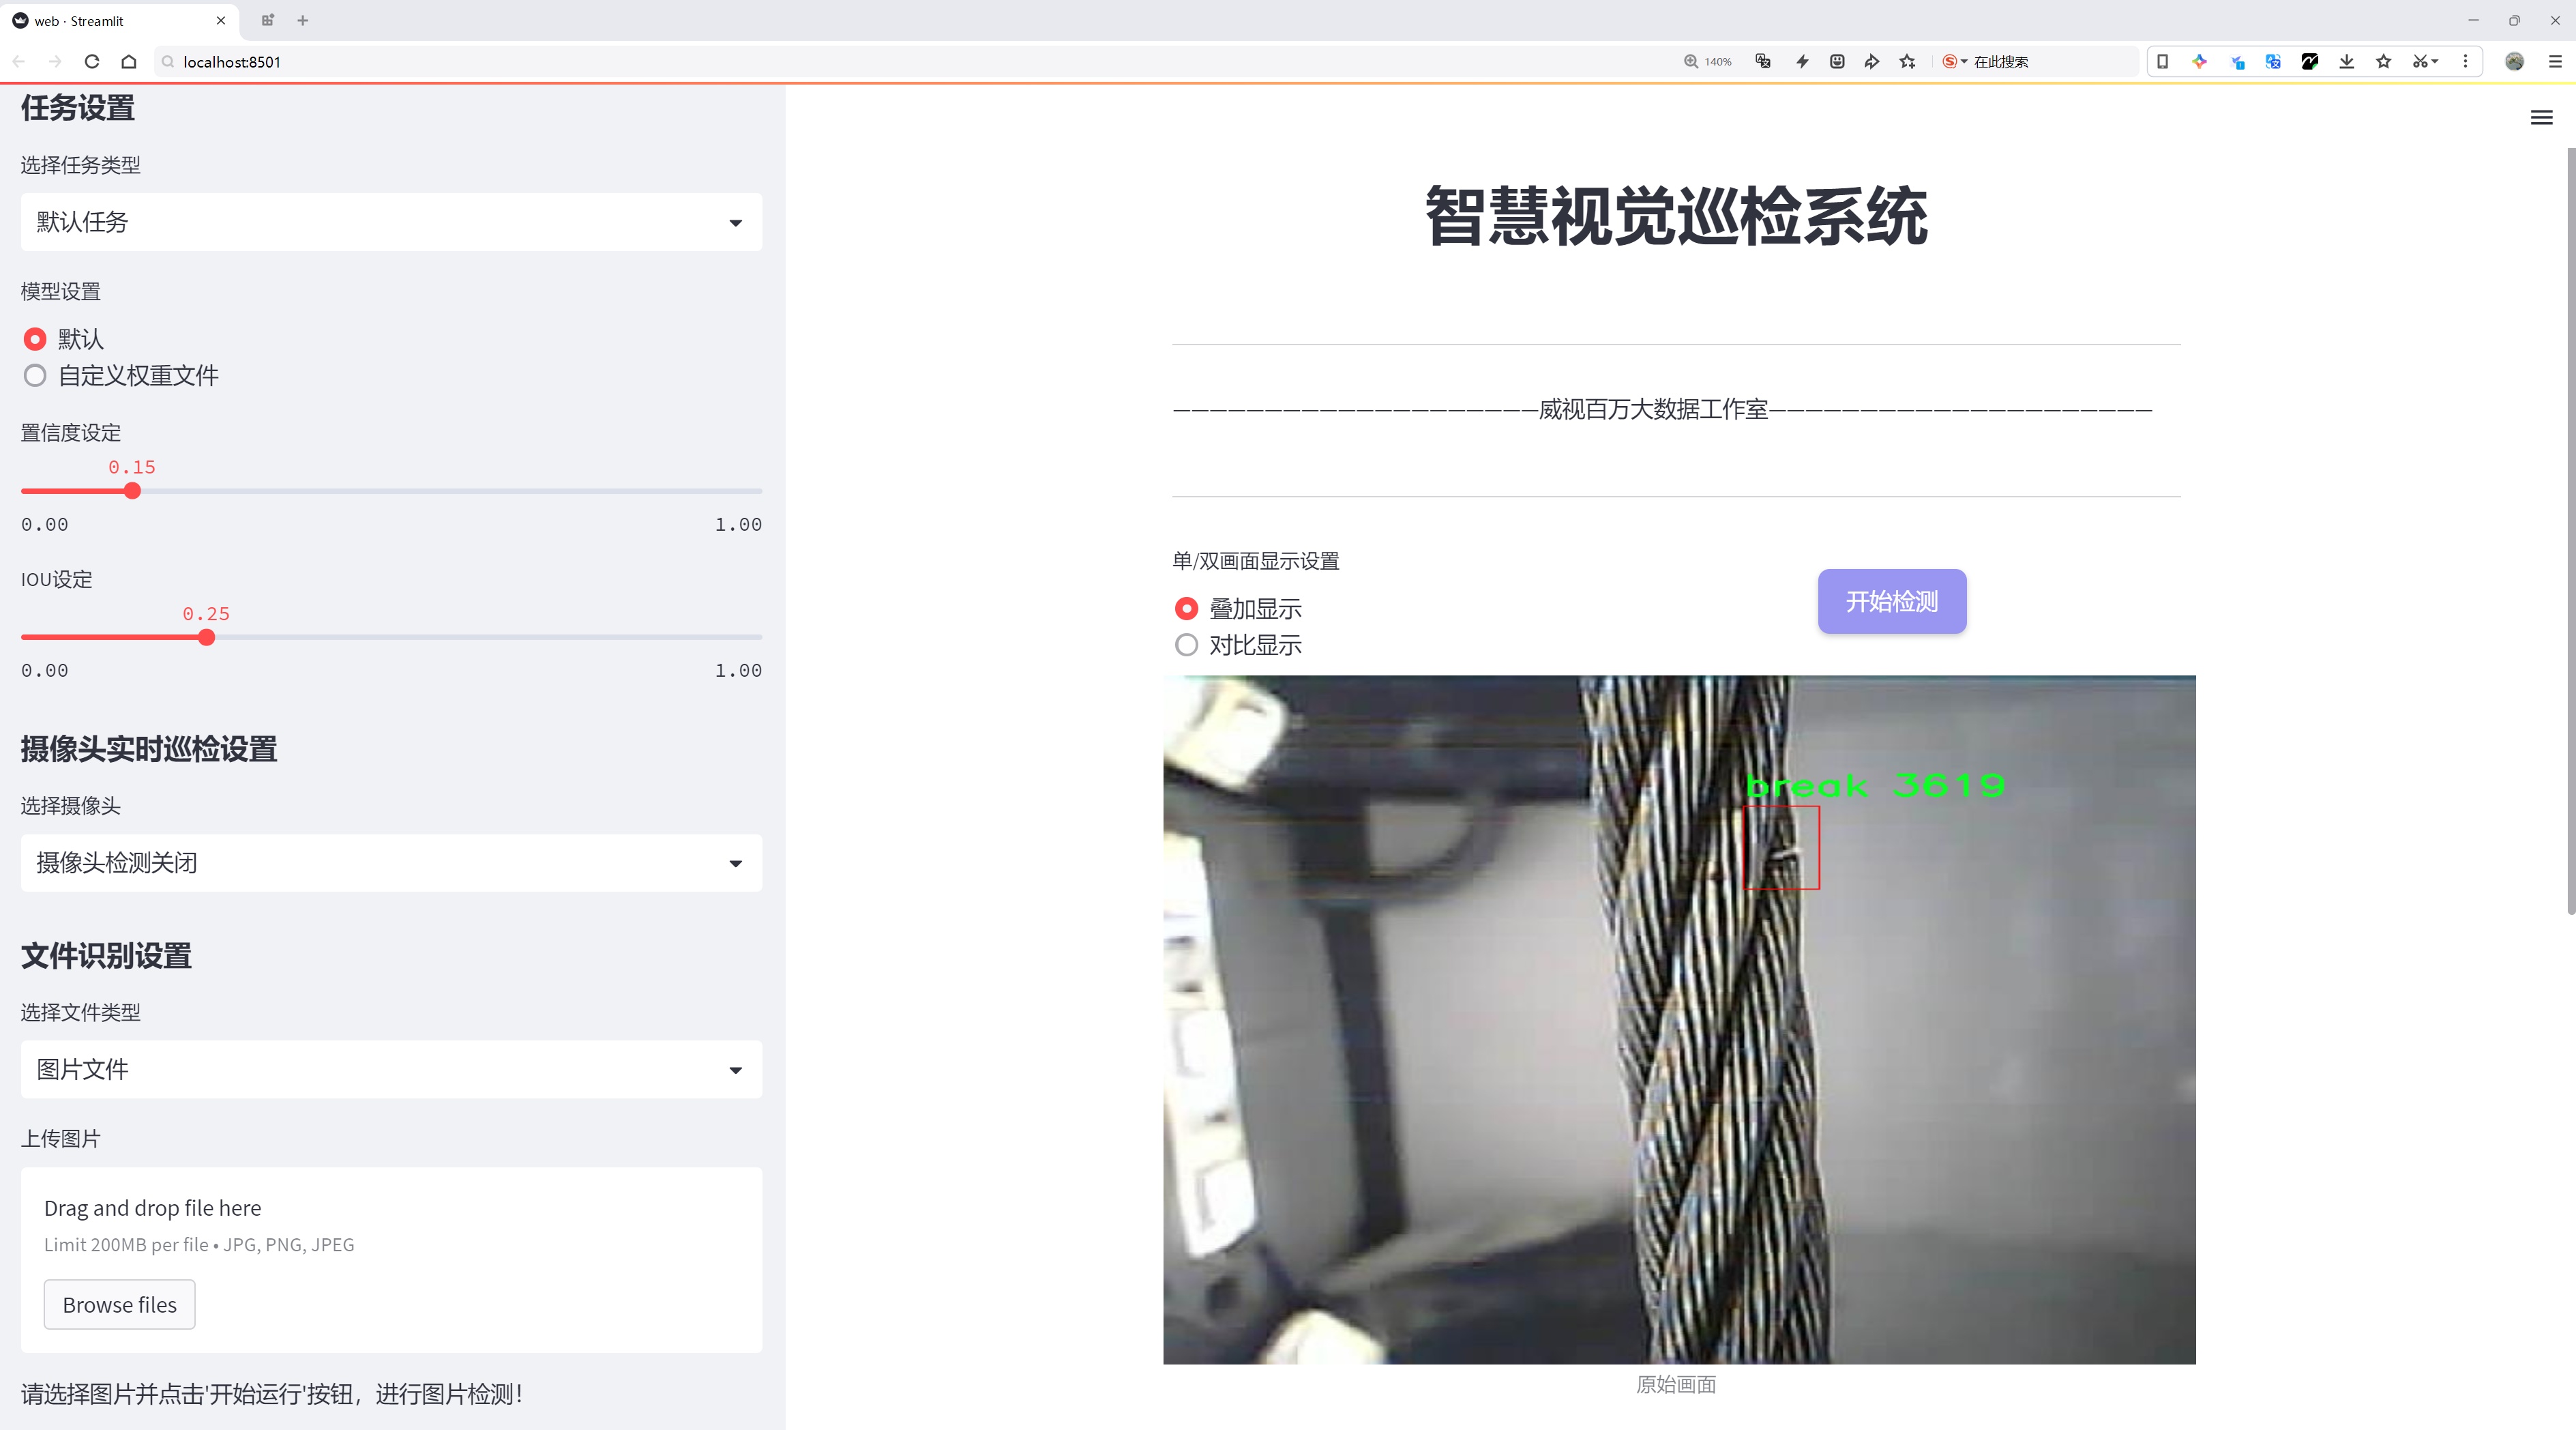2576x1430 pixels.
Task: Restore the browser window size
Action: click(2514, 20)
